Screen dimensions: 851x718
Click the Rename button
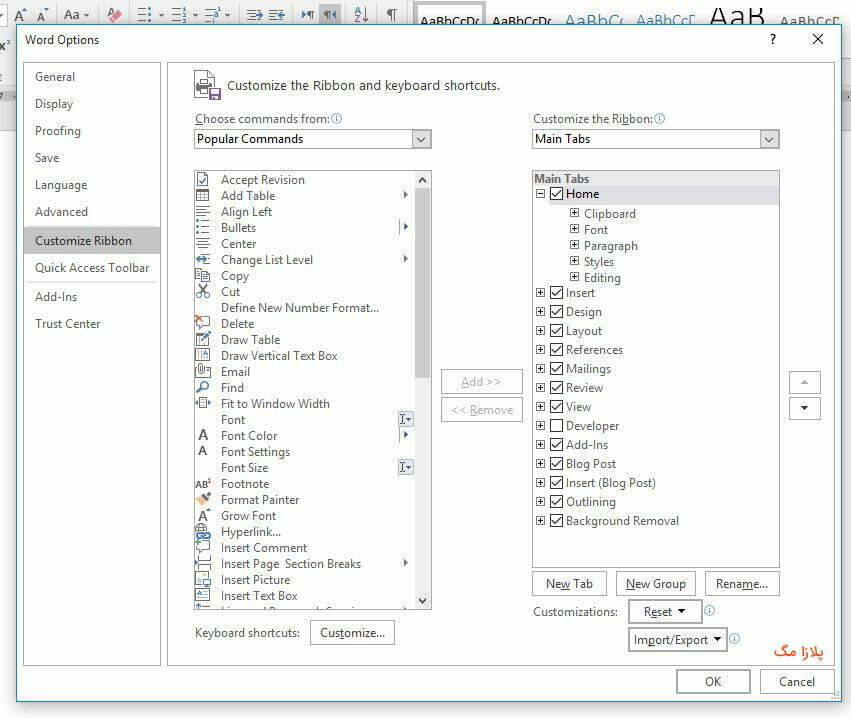click(742, 583)
